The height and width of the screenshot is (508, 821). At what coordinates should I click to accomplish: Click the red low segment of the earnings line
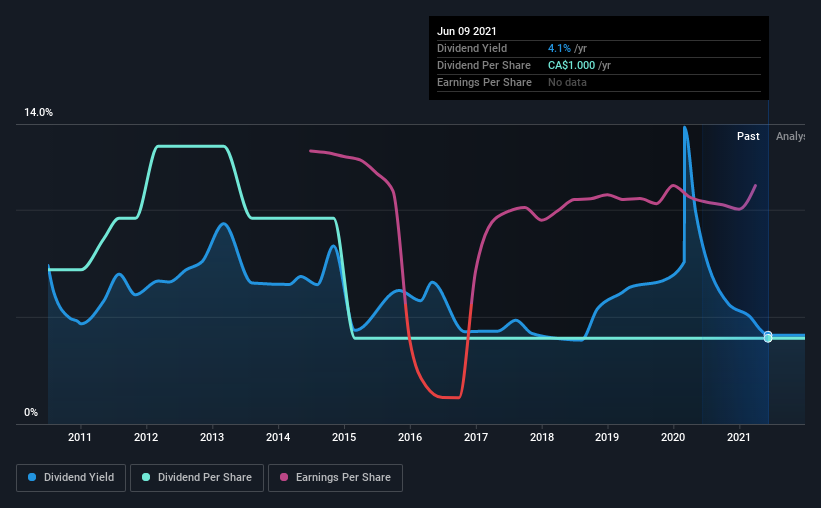pos(445,397)
